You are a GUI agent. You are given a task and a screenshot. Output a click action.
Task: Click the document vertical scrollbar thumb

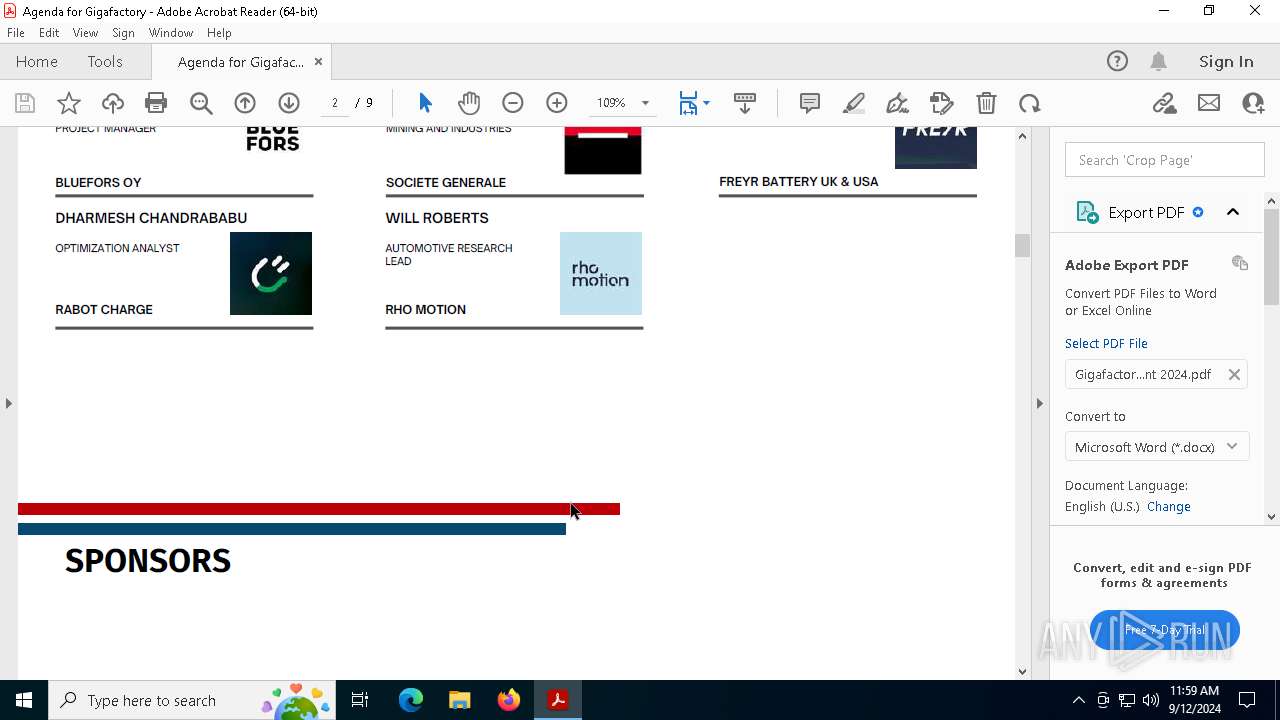pyautogui.click(x=1022, y=245)
